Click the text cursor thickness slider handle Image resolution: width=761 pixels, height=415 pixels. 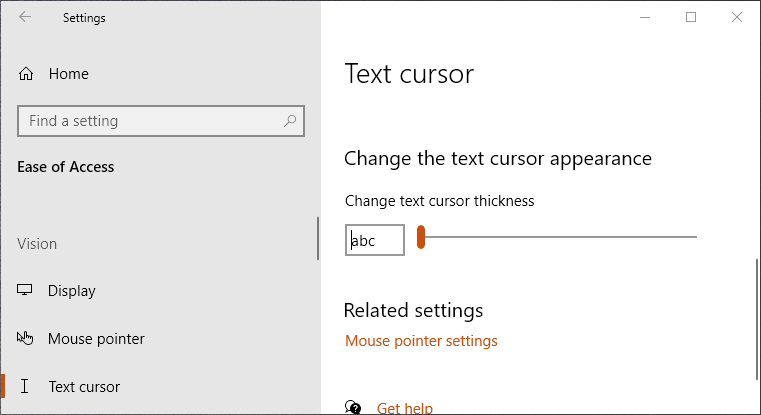[421, 238]
